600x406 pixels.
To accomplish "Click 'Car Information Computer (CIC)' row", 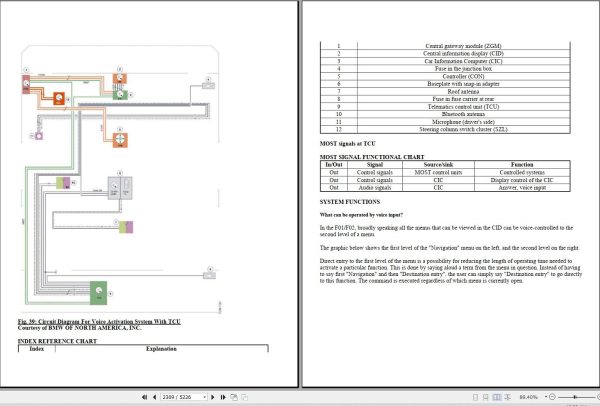I will pos(445,61).
